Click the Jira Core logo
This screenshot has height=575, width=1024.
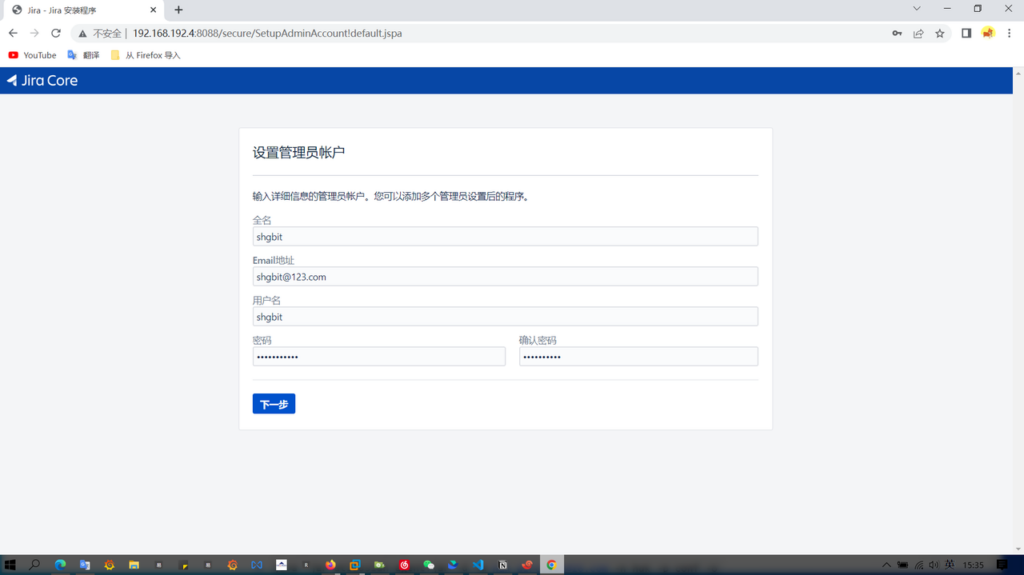42,80
